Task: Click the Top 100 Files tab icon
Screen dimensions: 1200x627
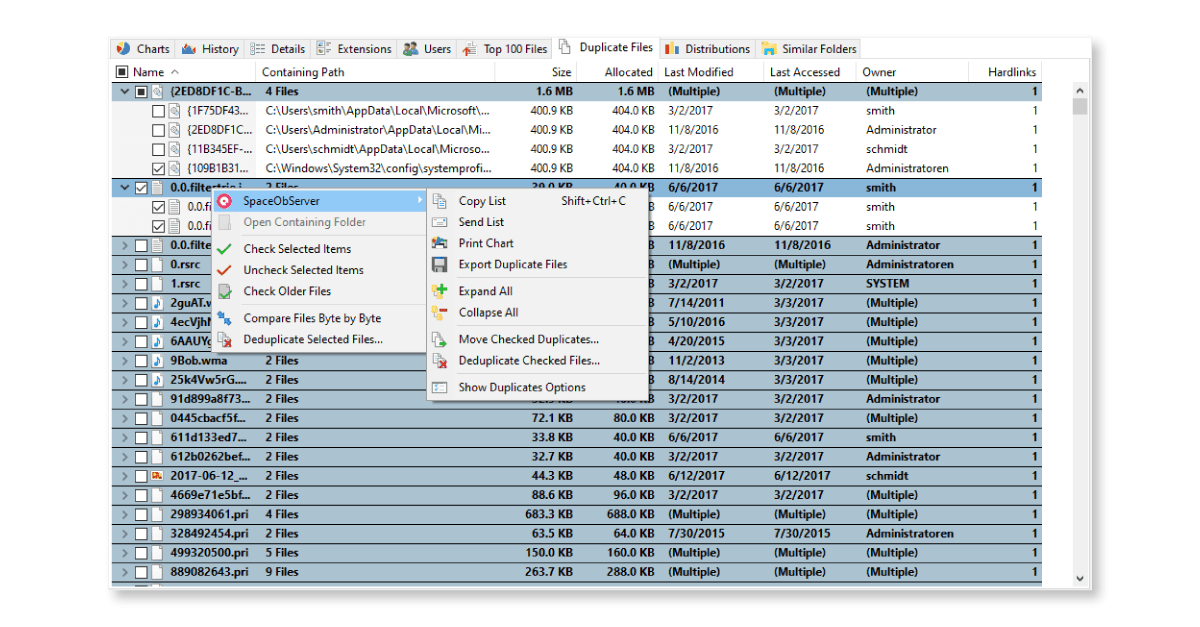Action: coord(469,48)
